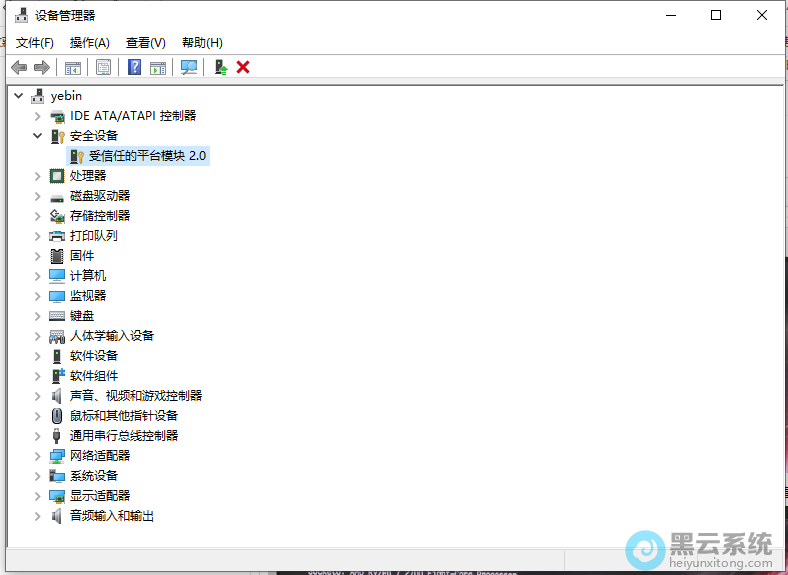The image size is (788, 575).
Task: Select the 受信任的平台模块 2.0 device
Action: [x=147, y=156]
